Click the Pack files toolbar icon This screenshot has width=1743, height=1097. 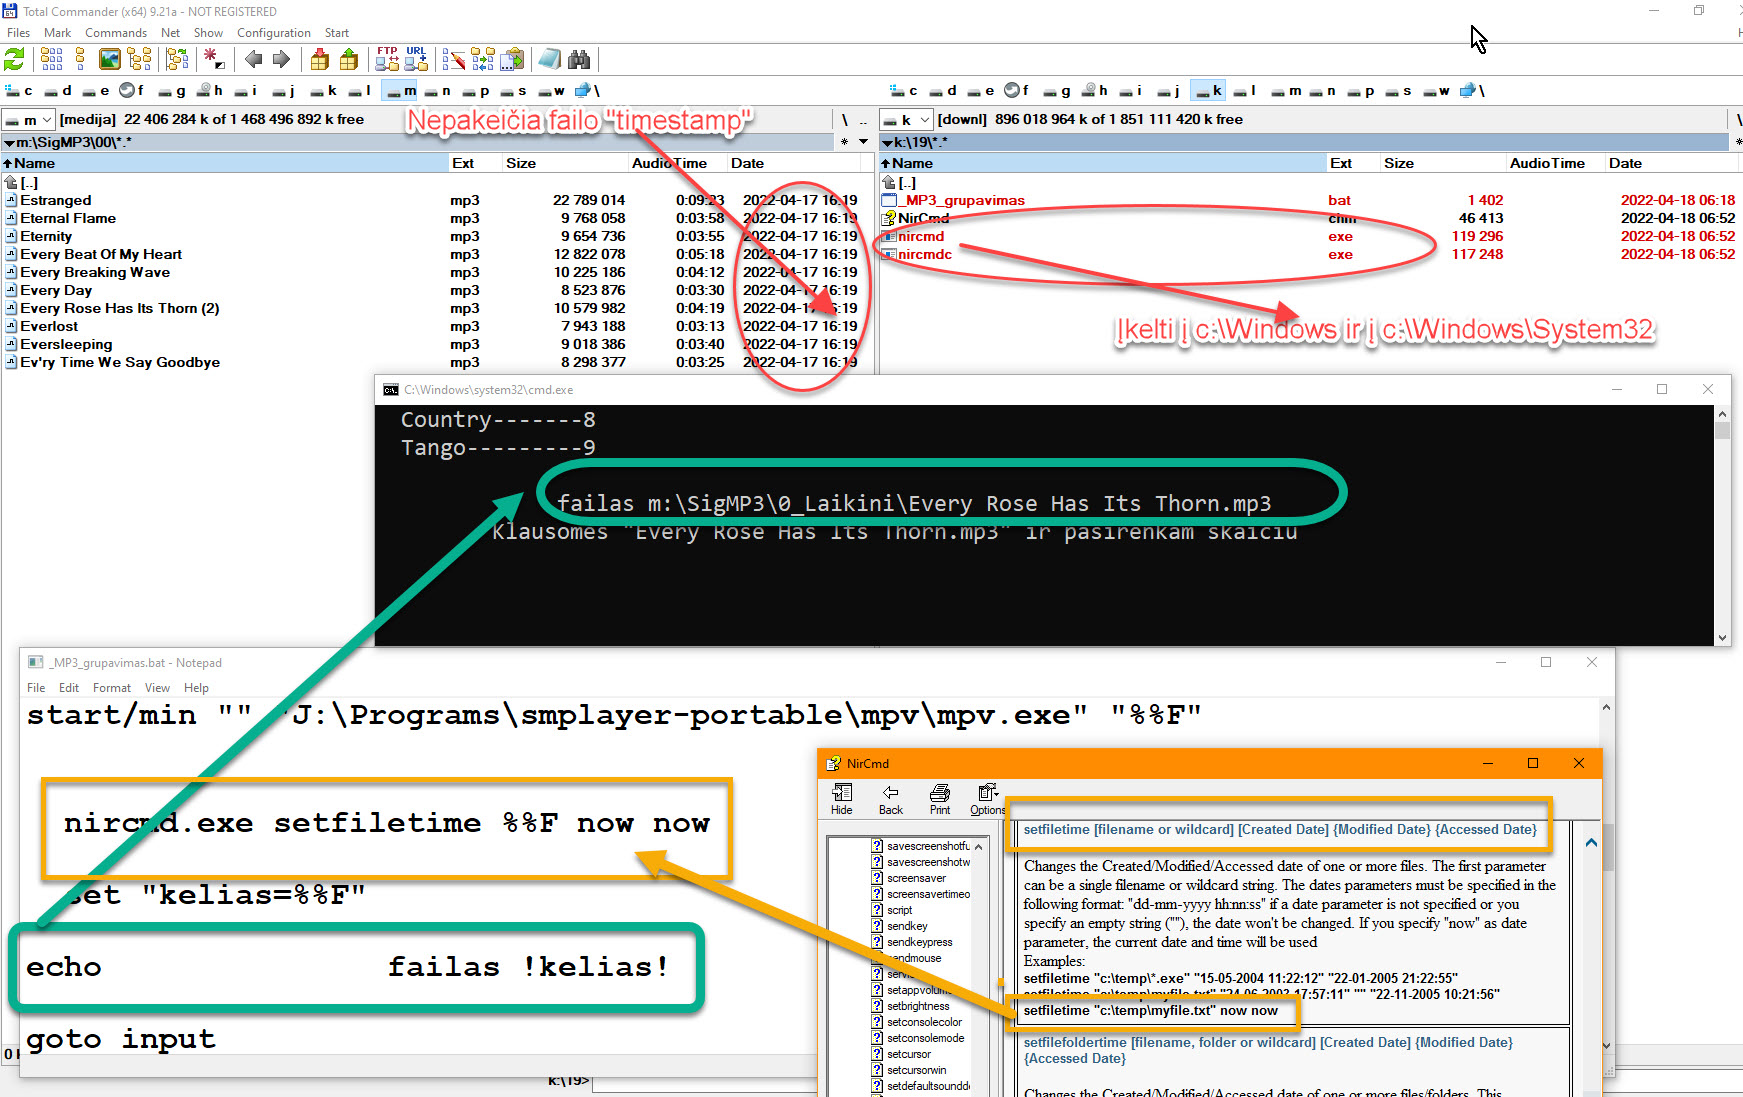320,60
